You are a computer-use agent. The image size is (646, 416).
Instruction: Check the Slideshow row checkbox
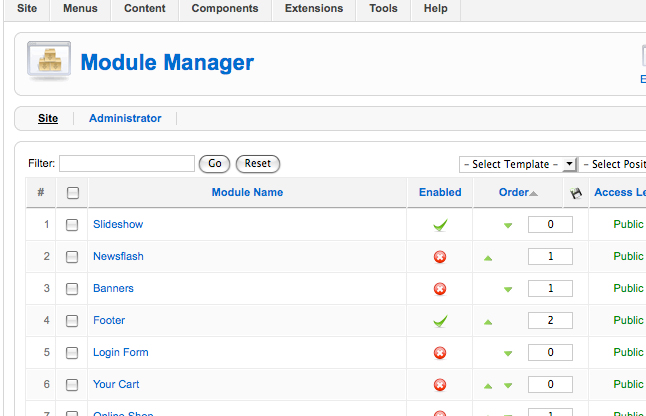click(72, 225)
